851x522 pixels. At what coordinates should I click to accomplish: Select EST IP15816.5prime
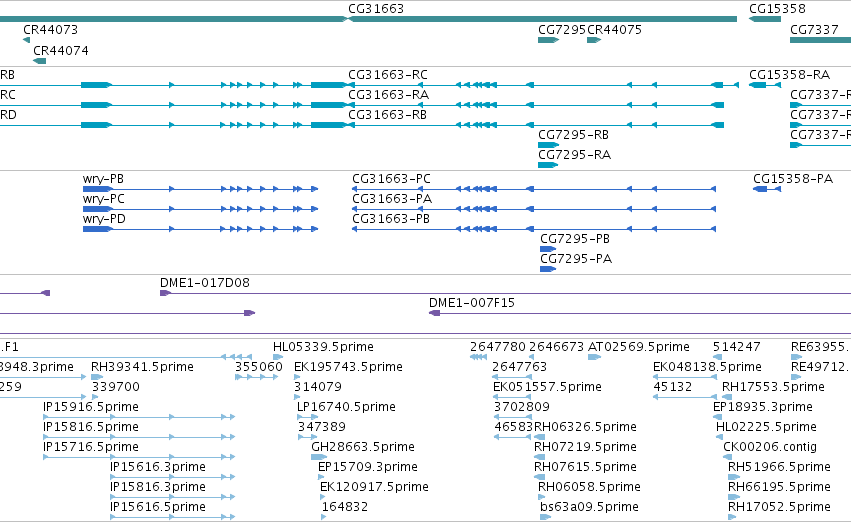click(x=91, y=427)
